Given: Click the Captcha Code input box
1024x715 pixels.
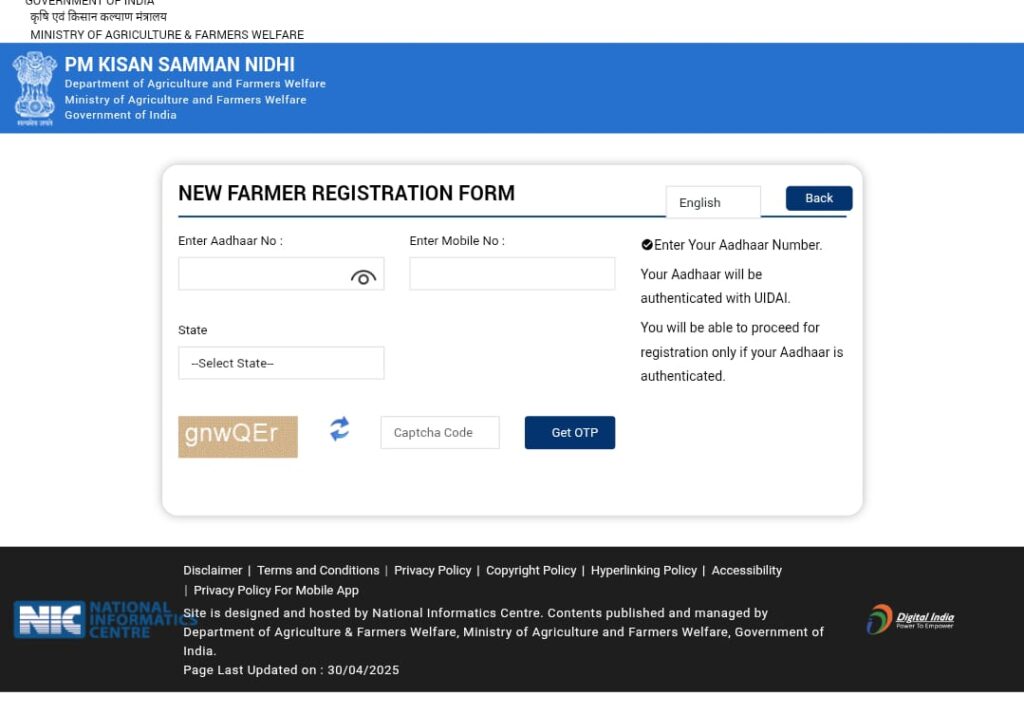Looking at the screenshot, I should tap(440, 432).
